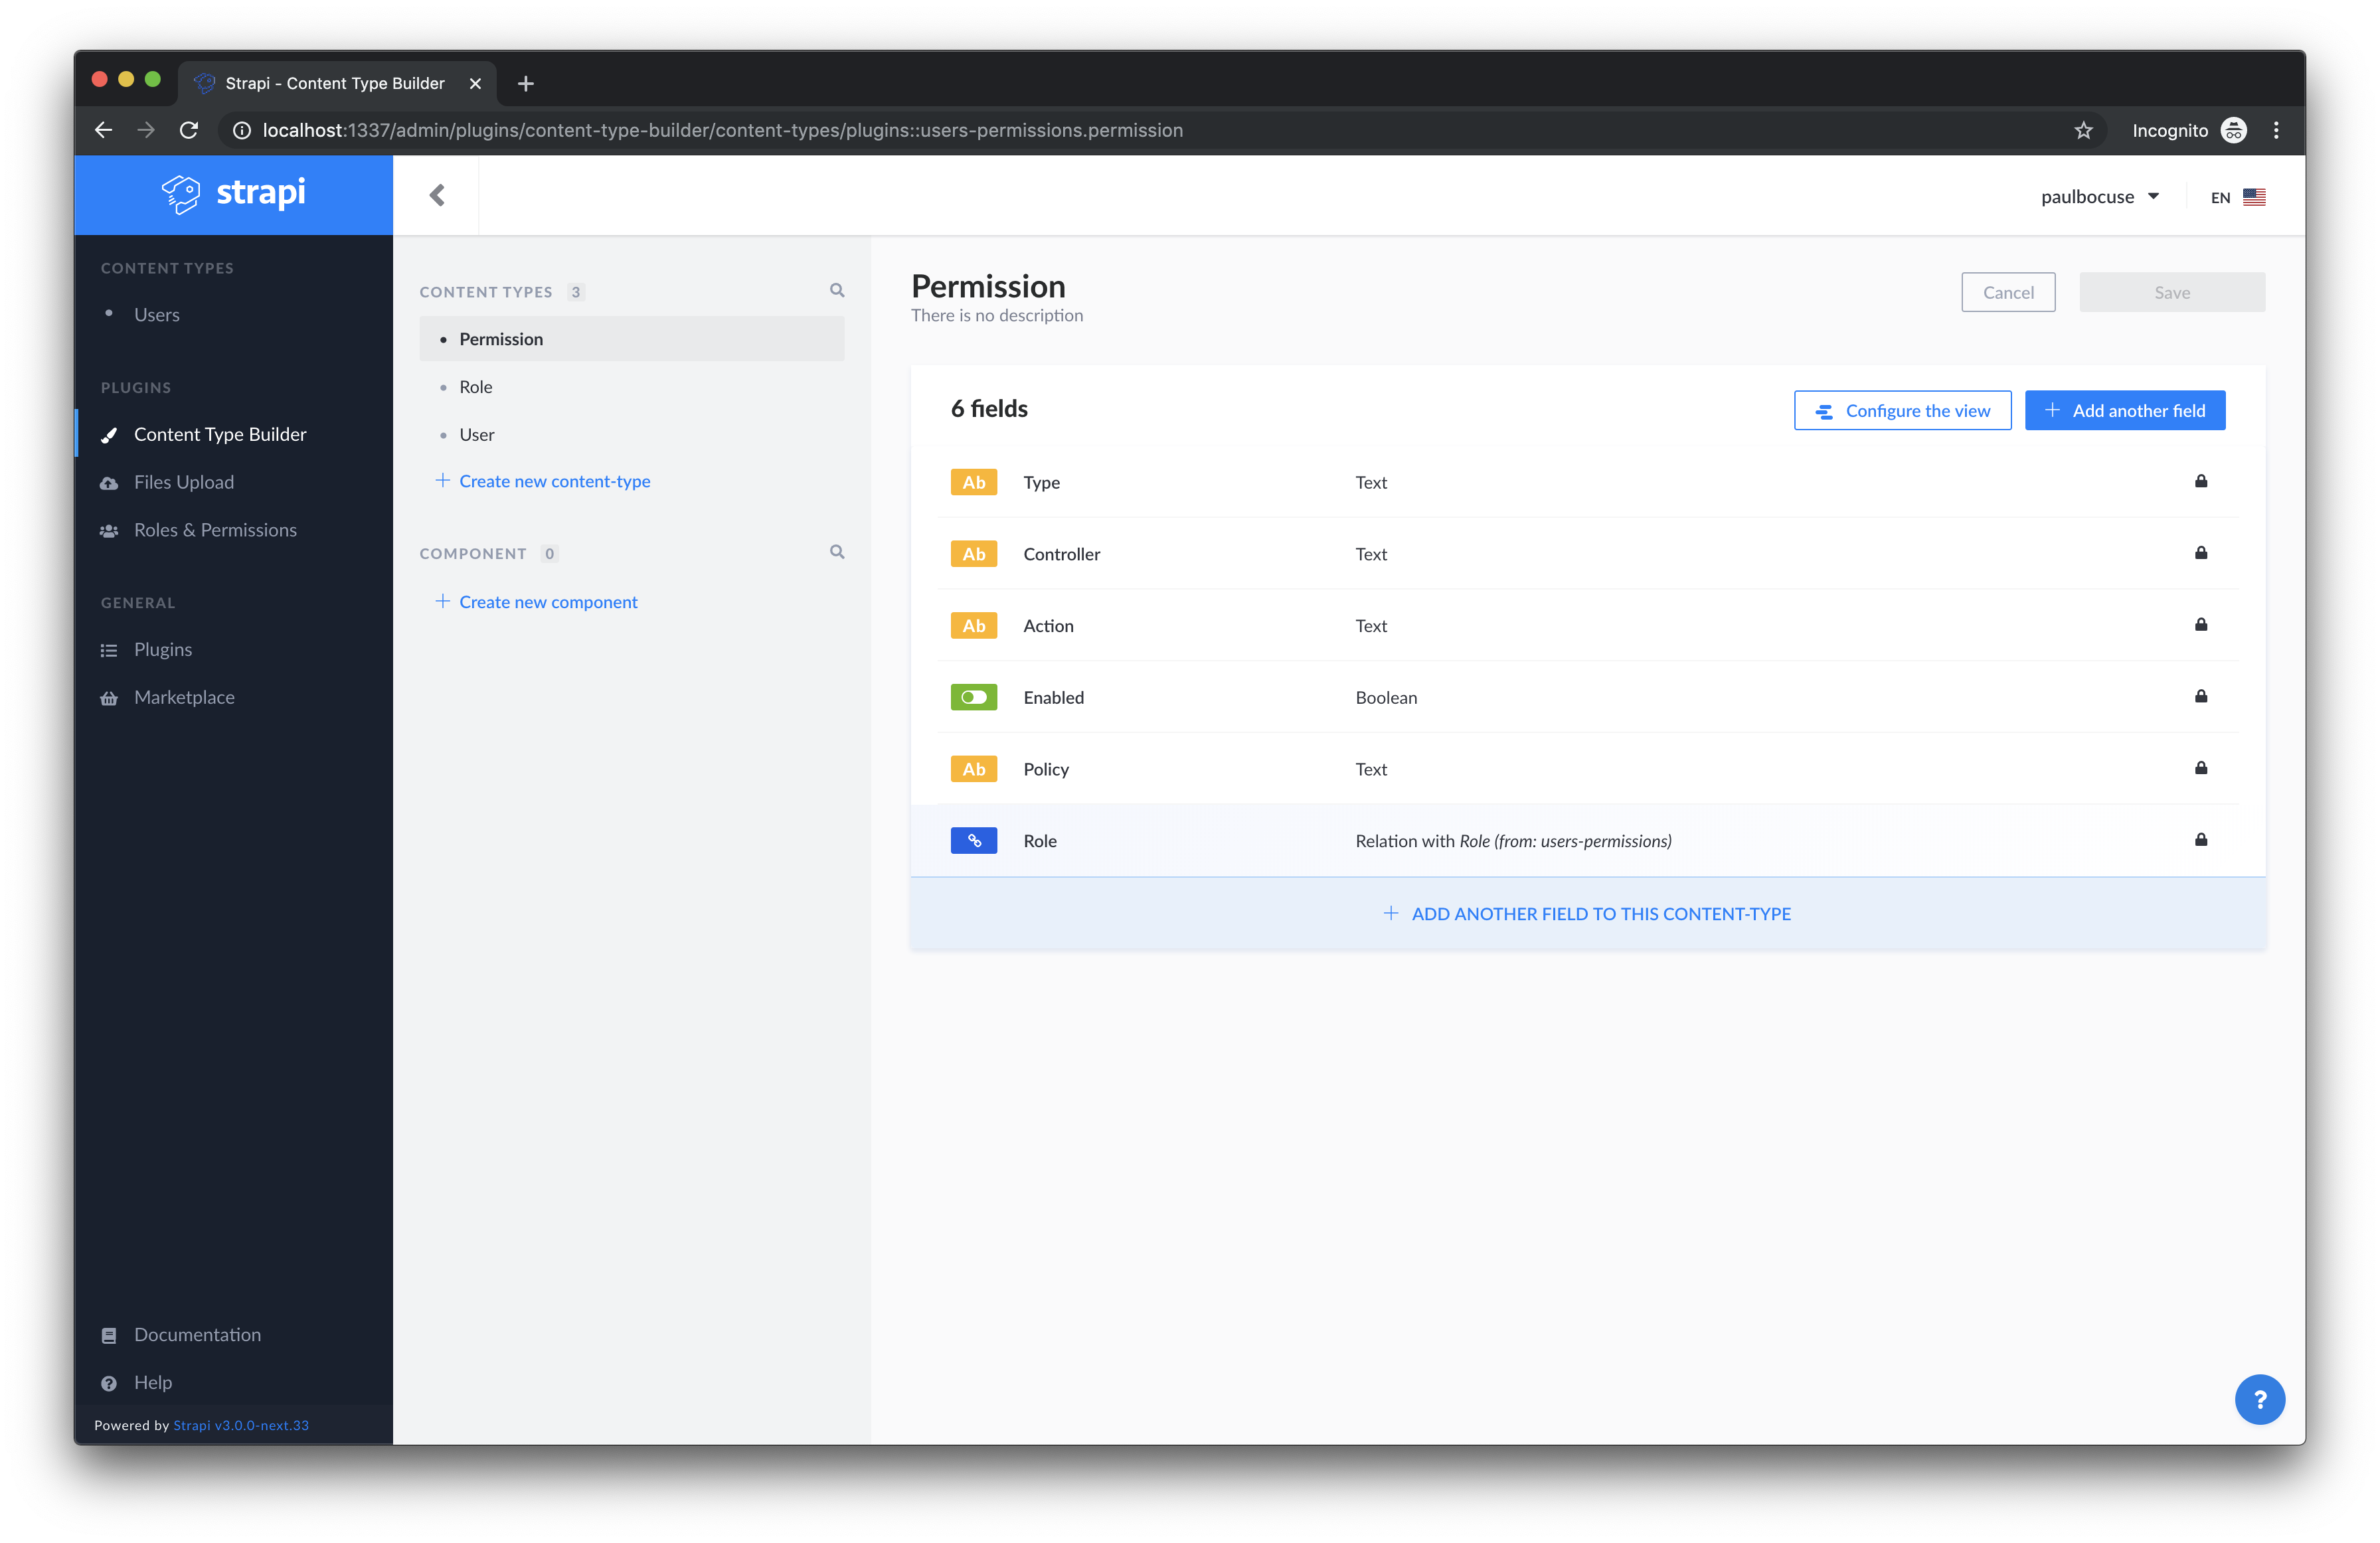Click the Role relation field icon
Viewport: 2380px width, 1543px height.
[973, 840]
